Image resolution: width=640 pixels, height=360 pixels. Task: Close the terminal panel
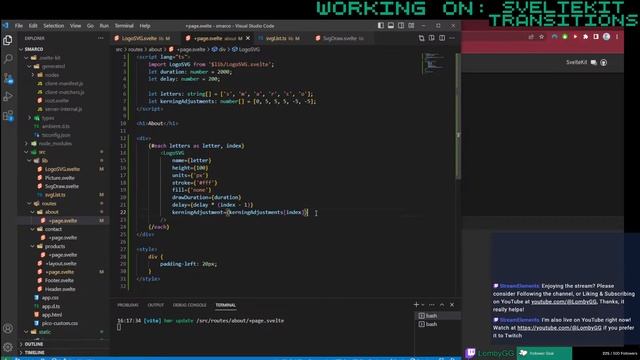click(452, 304)
